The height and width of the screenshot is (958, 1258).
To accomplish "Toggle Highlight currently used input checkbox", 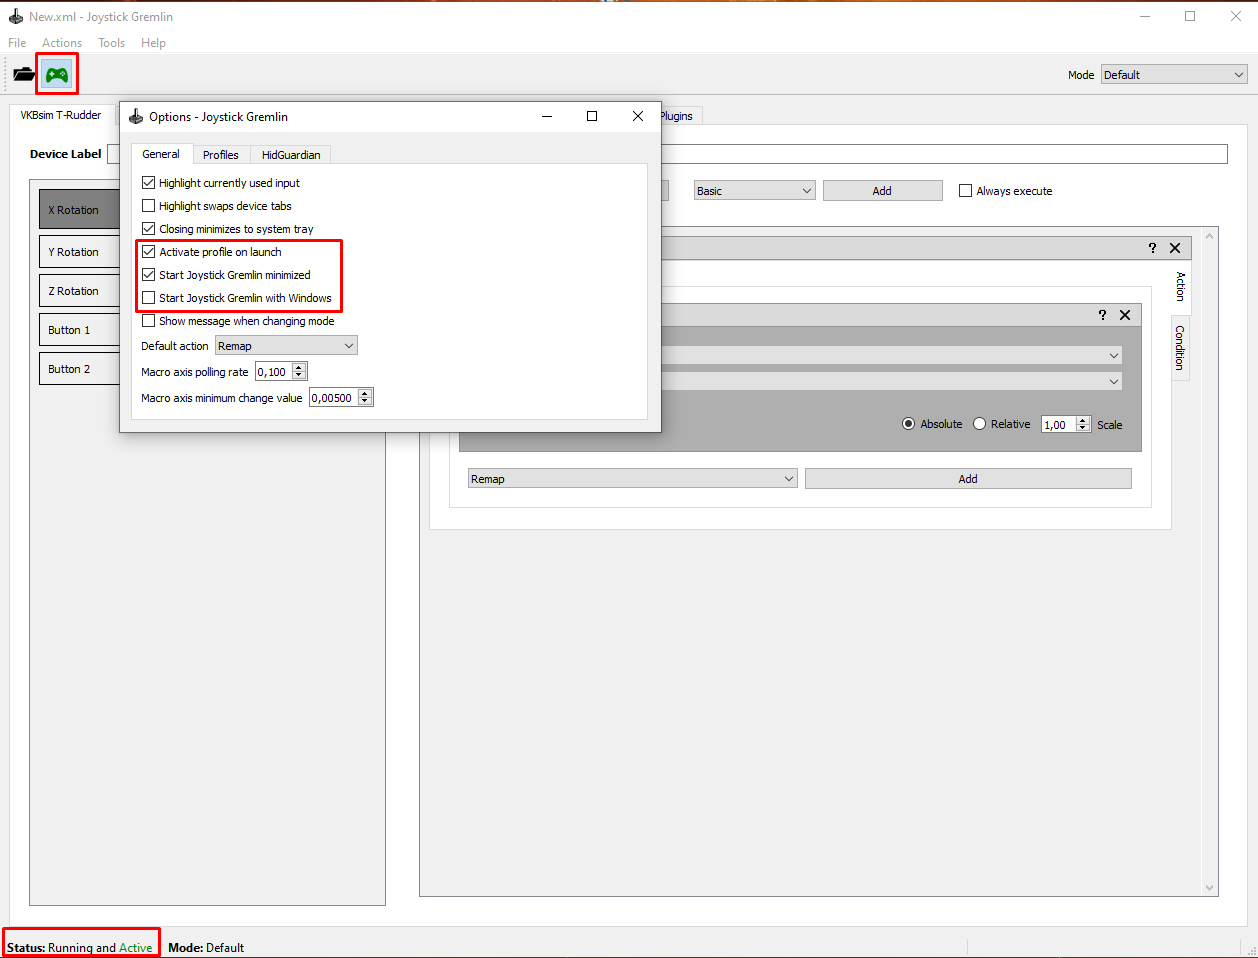I will point(148,183).
